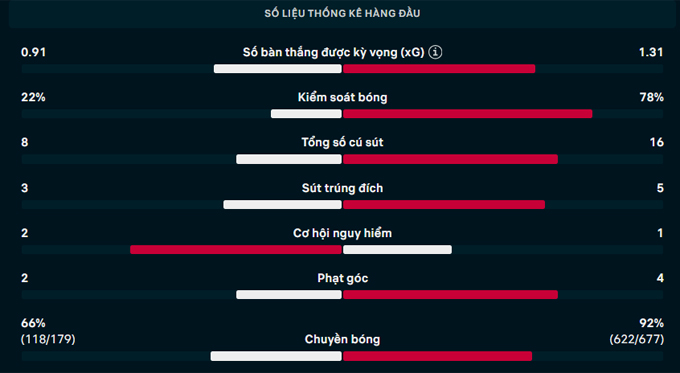Viewport: 680px width, 373px height.
Task: Click the white xG bar for 0.91
Action: (x=278, y=69)
